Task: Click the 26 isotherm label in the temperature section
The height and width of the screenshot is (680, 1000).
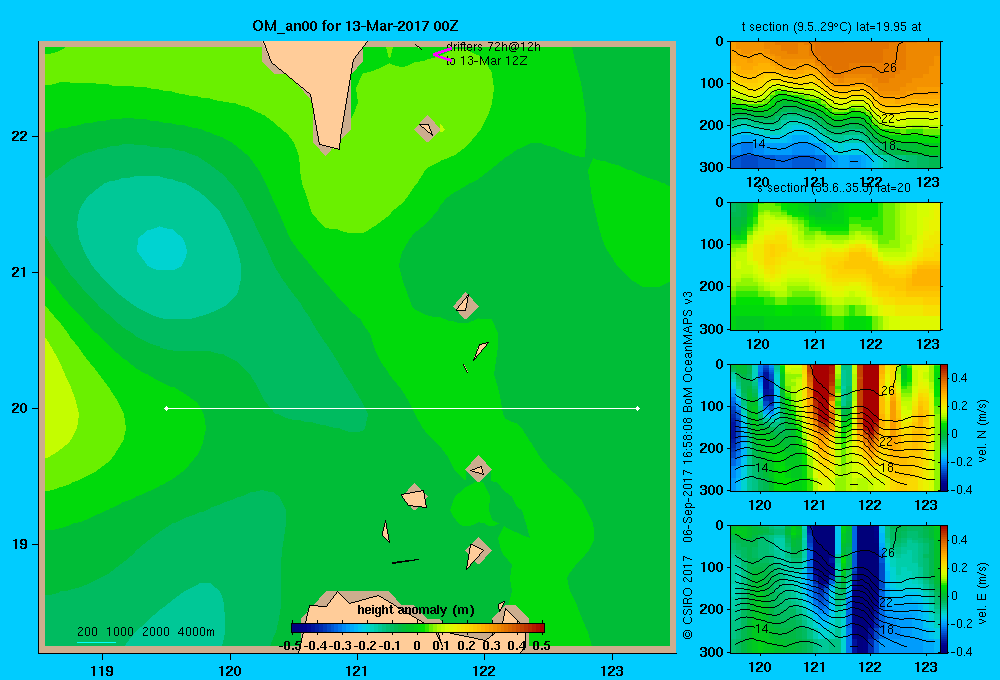Action: (x=889, y=67)
